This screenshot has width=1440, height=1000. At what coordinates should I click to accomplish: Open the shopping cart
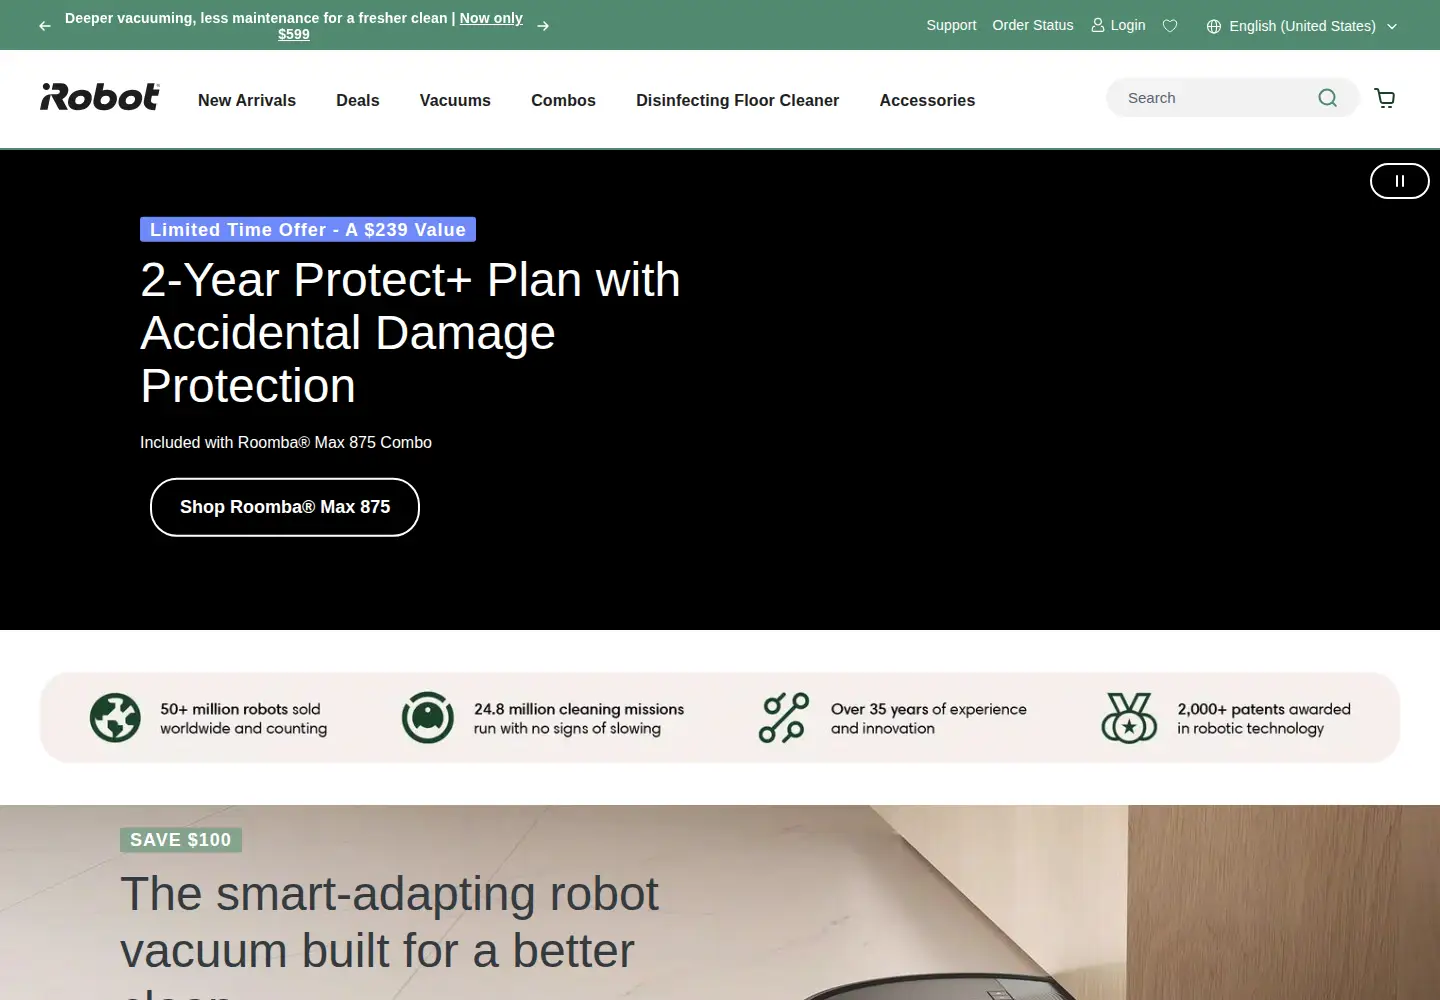[x=1385, y=98]
